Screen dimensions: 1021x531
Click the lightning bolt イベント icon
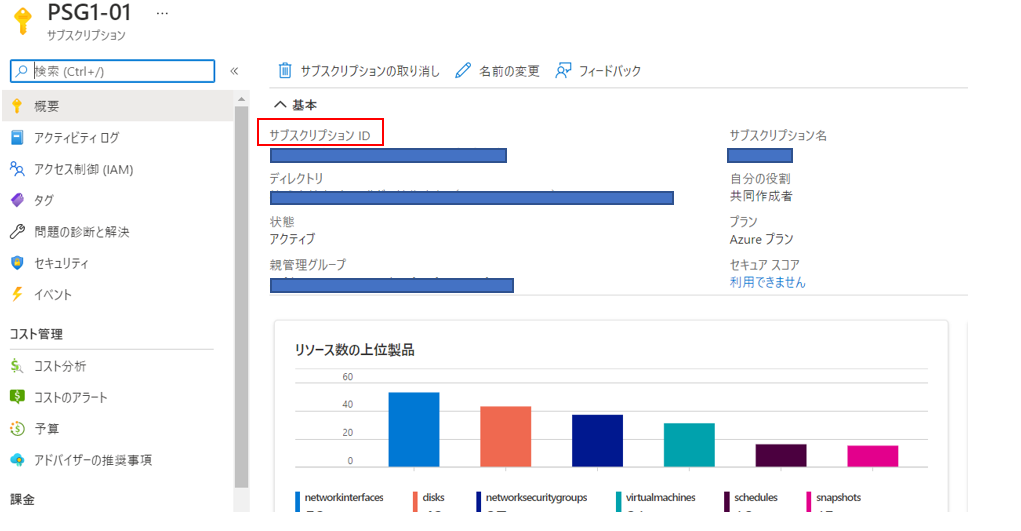click(18, 294)
